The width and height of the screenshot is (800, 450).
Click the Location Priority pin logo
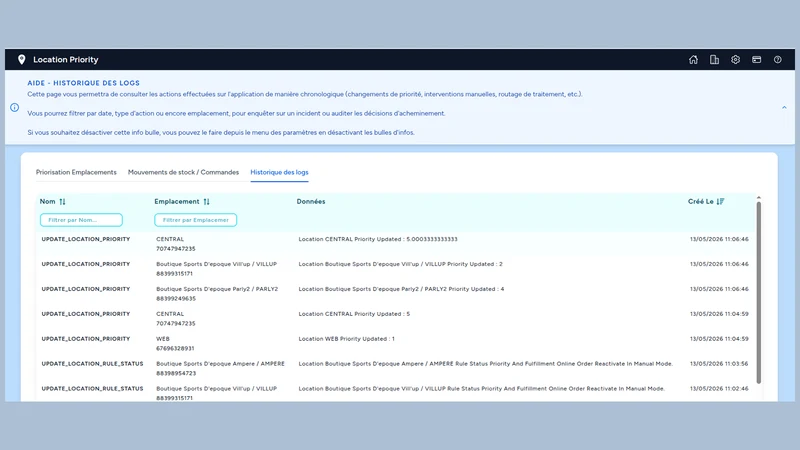pyautogui.click(x=21, y=60)
